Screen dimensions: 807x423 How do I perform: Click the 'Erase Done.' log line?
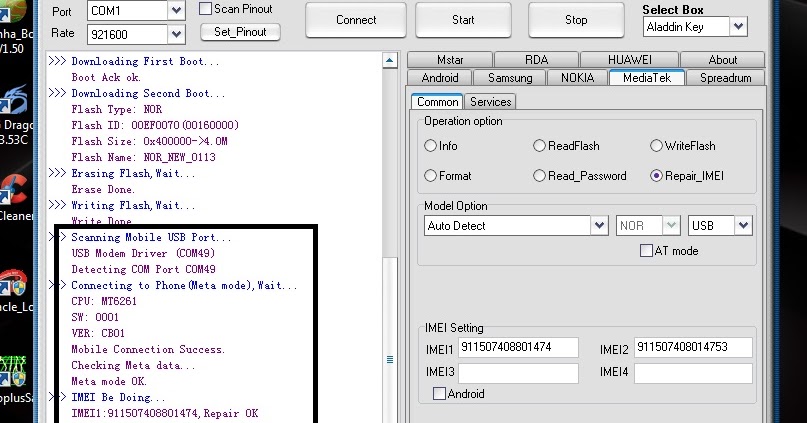tap(103, 189)
